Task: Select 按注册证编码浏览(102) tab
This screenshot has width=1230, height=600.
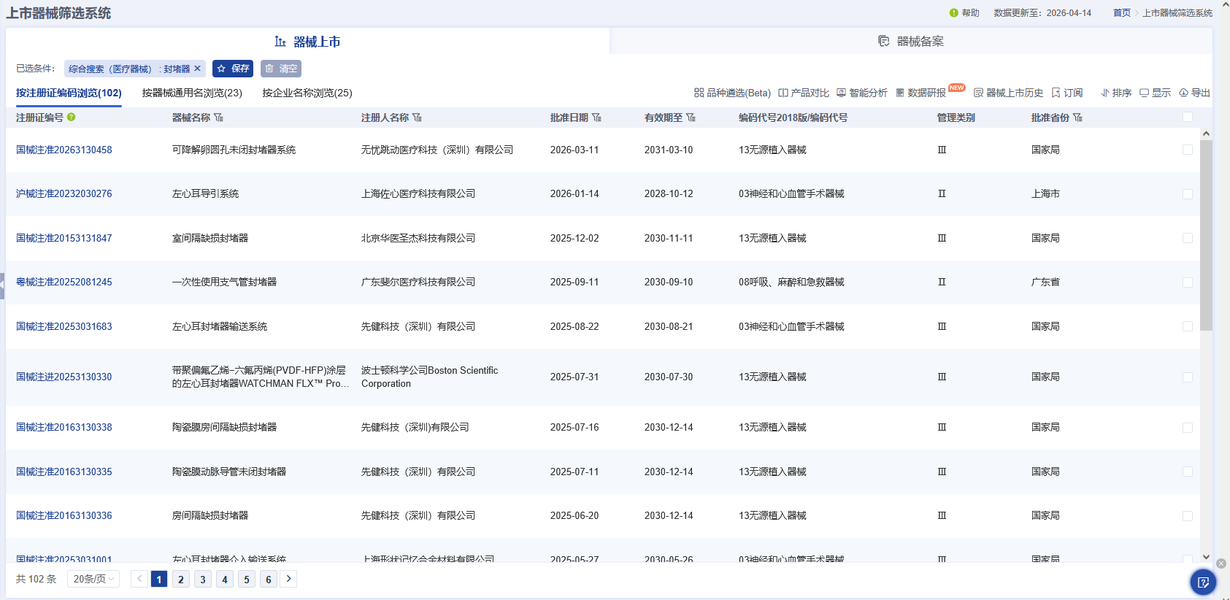Action: tap(69, 93)
